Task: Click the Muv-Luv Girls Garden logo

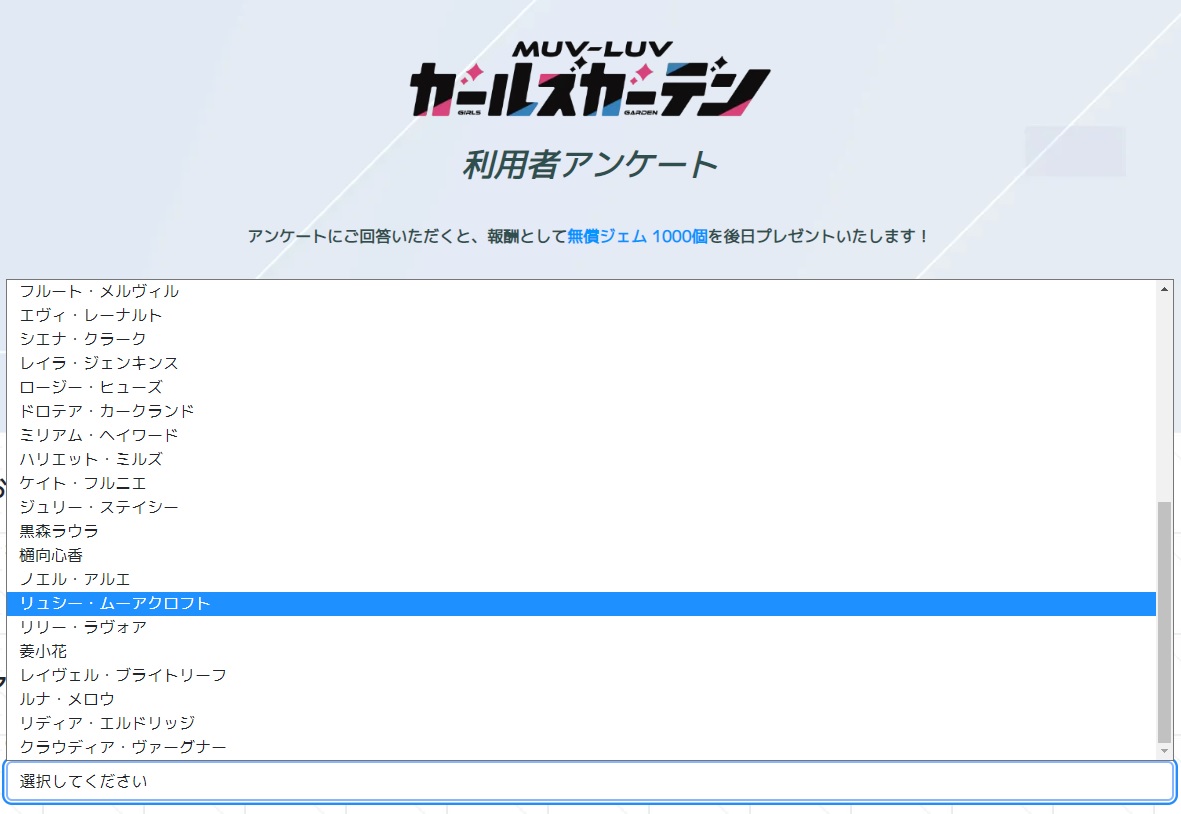Action: click(x=590, y=80)
